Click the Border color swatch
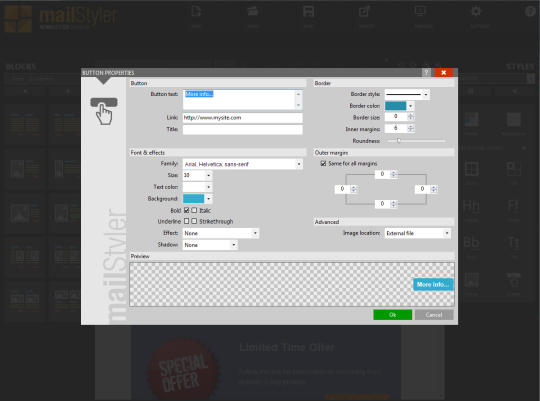 tap(396, 106)
